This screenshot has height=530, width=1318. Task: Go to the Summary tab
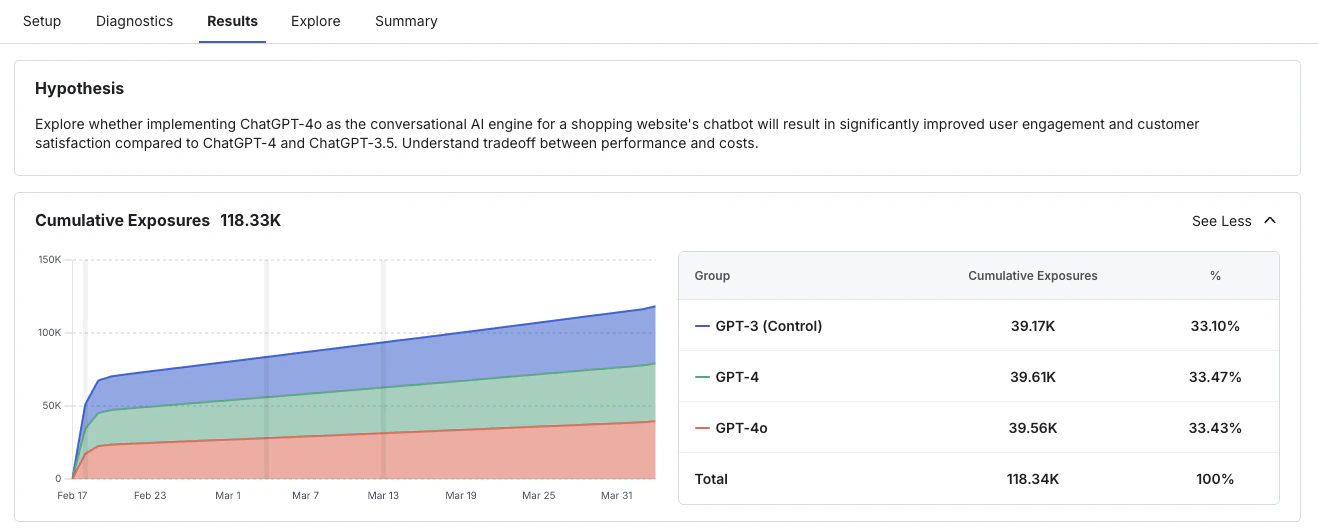click(406, 21)
